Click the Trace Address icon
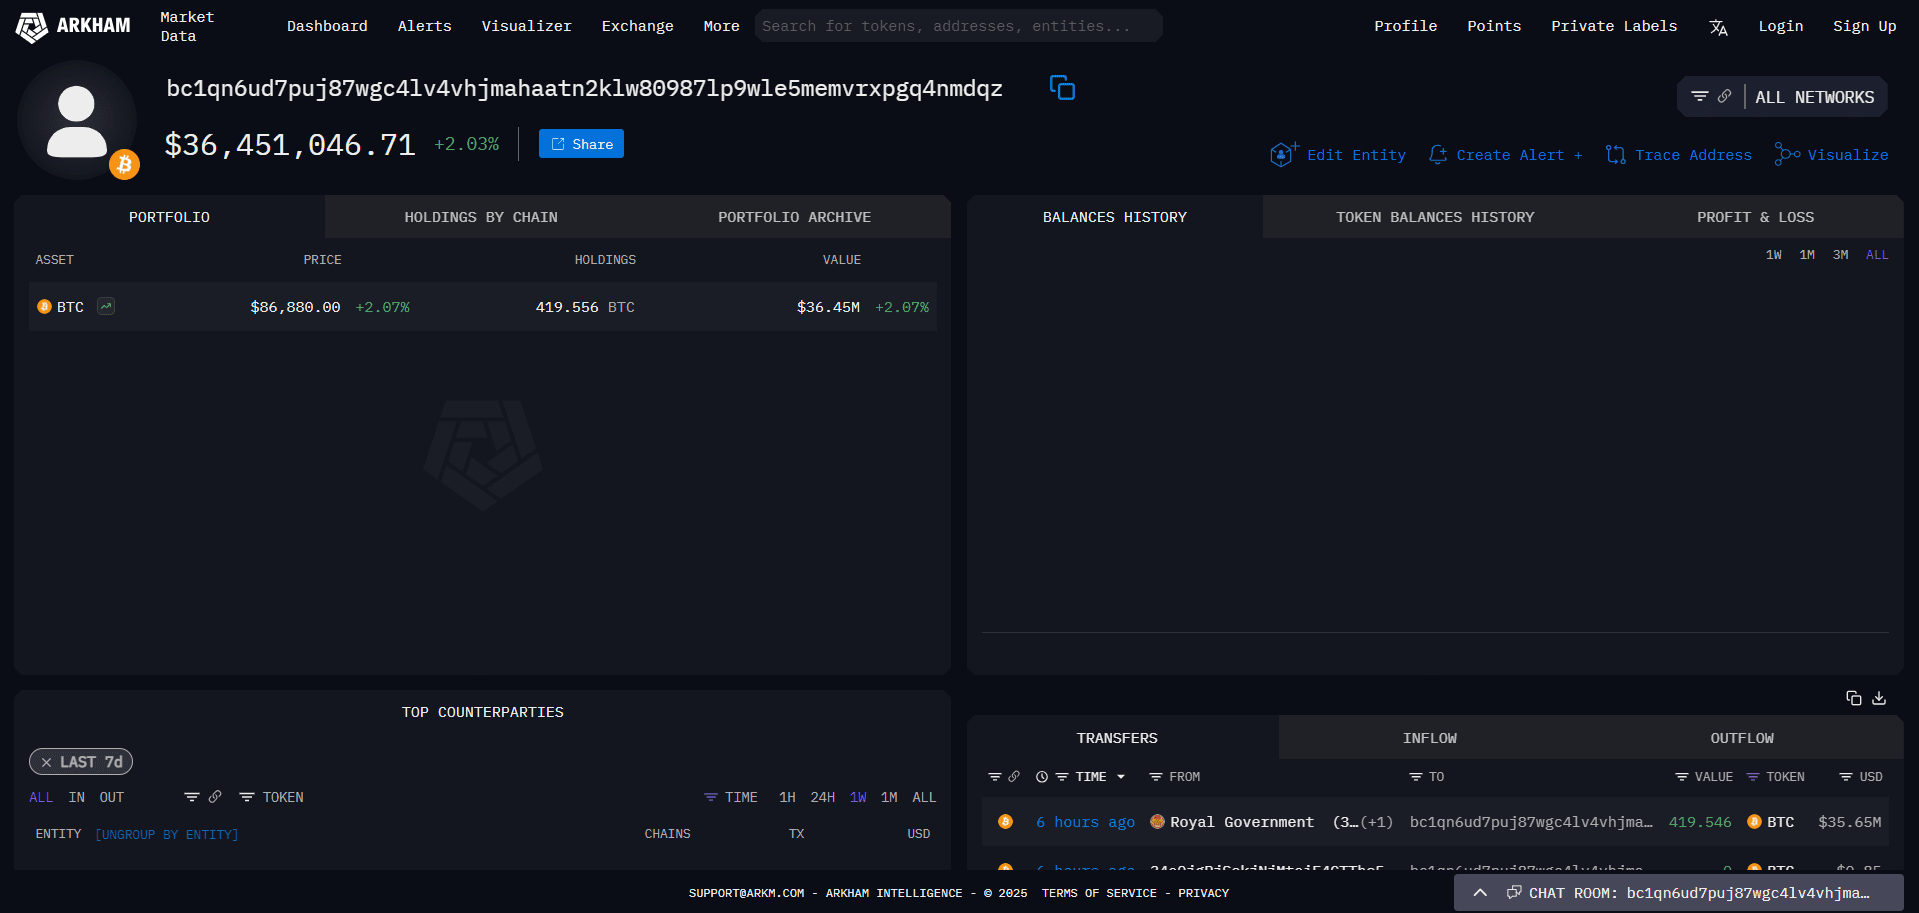Screen dimensions: 1919x913 [x=1615, y=155]
